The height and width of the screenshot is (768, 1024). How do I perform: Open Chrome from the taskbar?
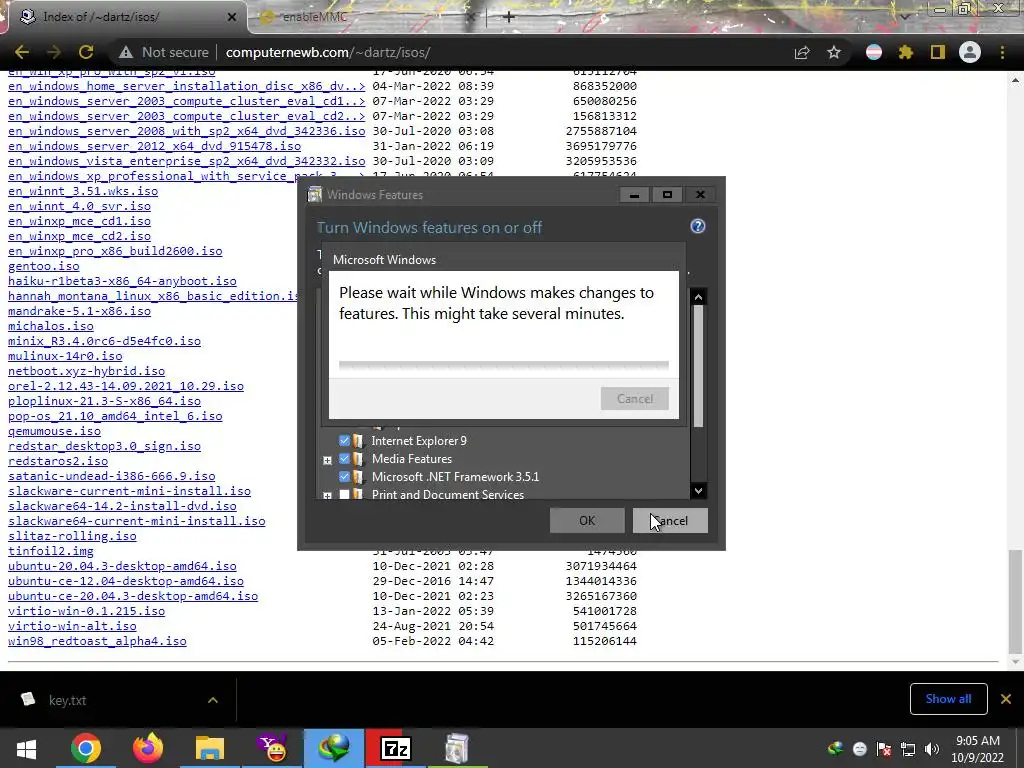pos(86,748)
